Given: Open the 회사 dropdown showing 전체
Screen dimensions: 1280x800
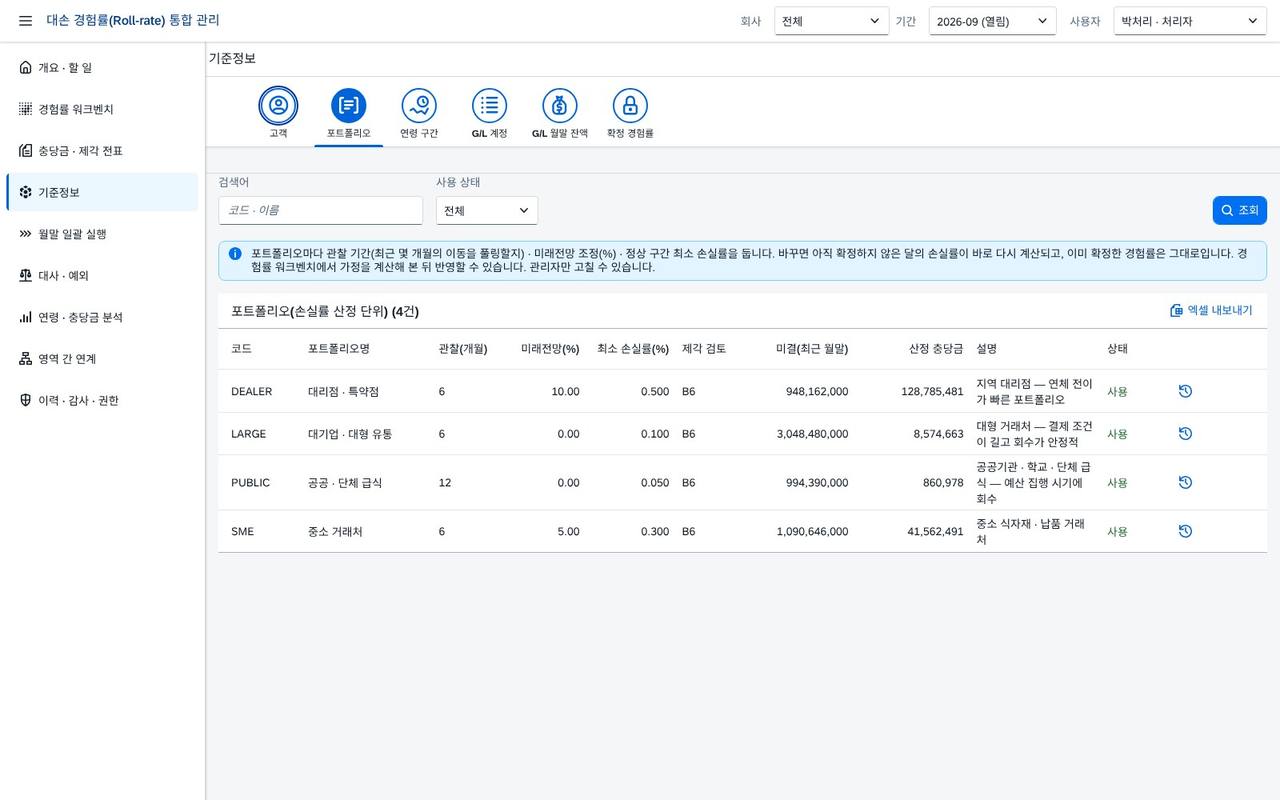Looking at the screenshot, I should point(831,21).
